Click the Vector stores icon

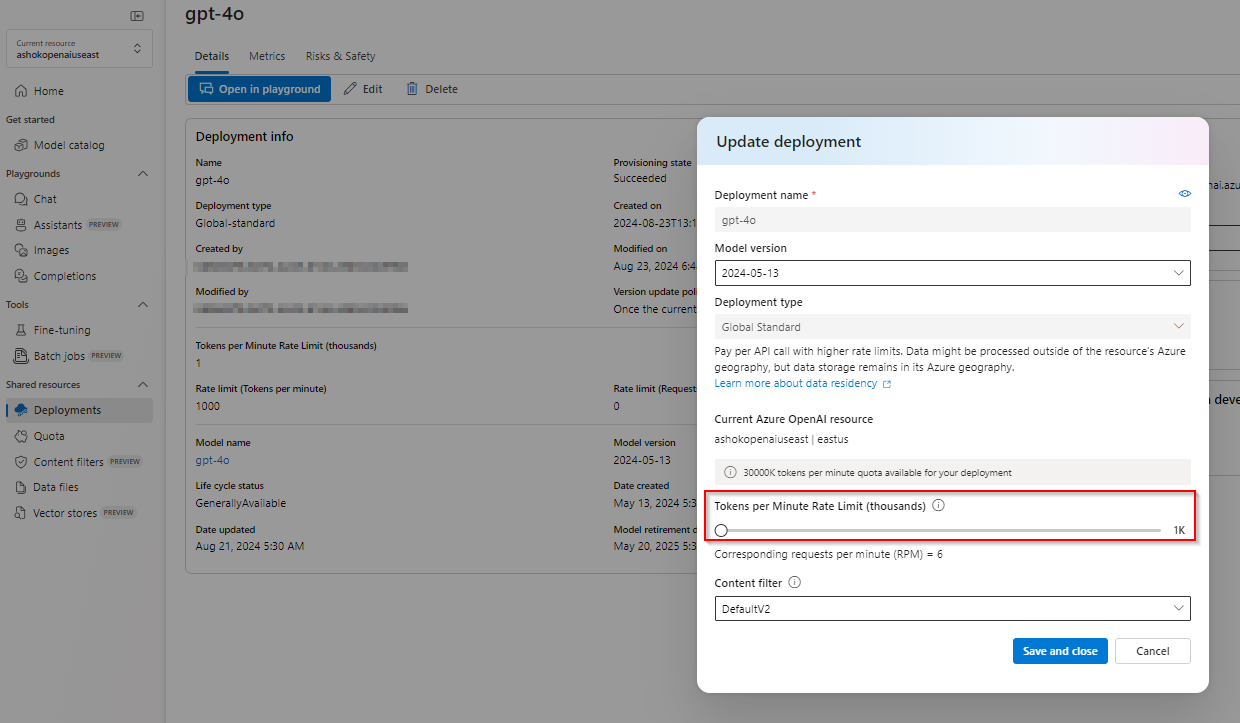coord(21,513)
